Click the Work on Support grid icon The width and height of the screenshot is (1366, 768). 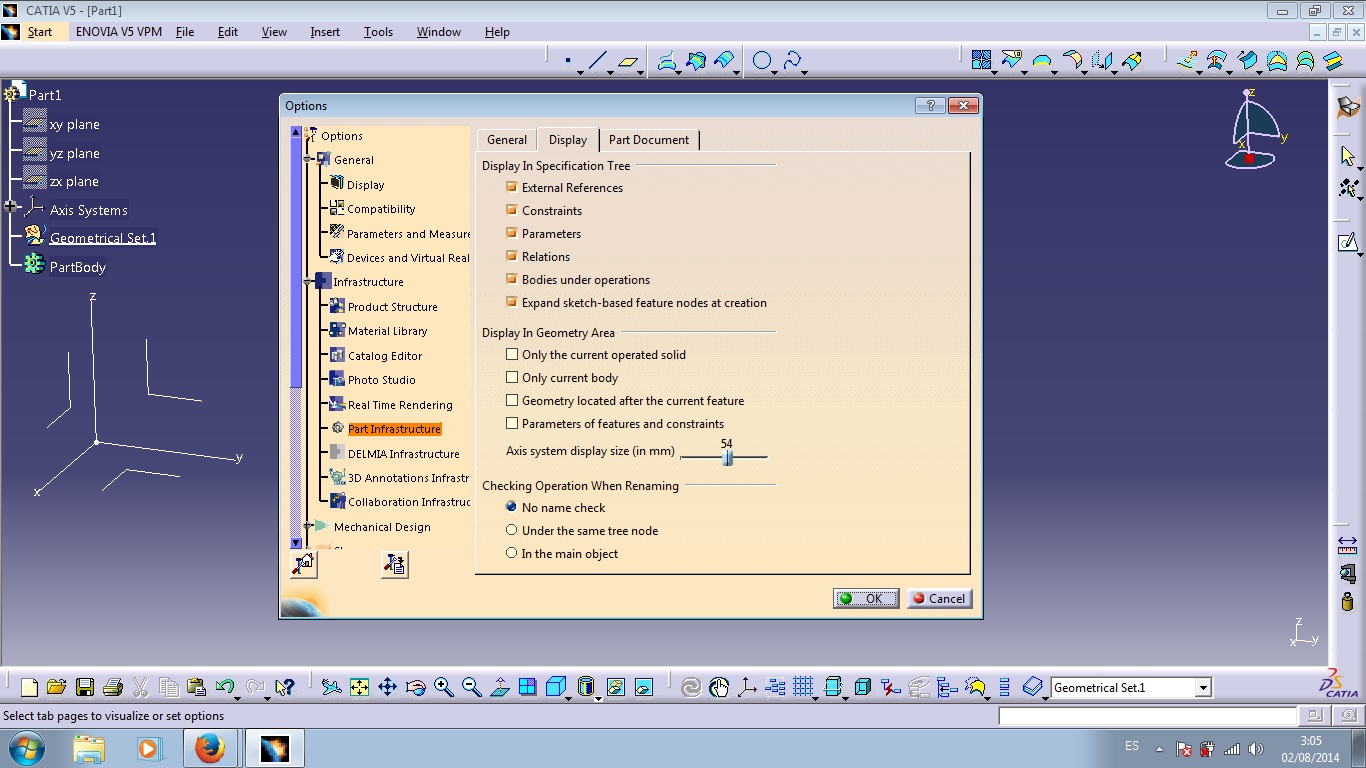pos(803,687)
